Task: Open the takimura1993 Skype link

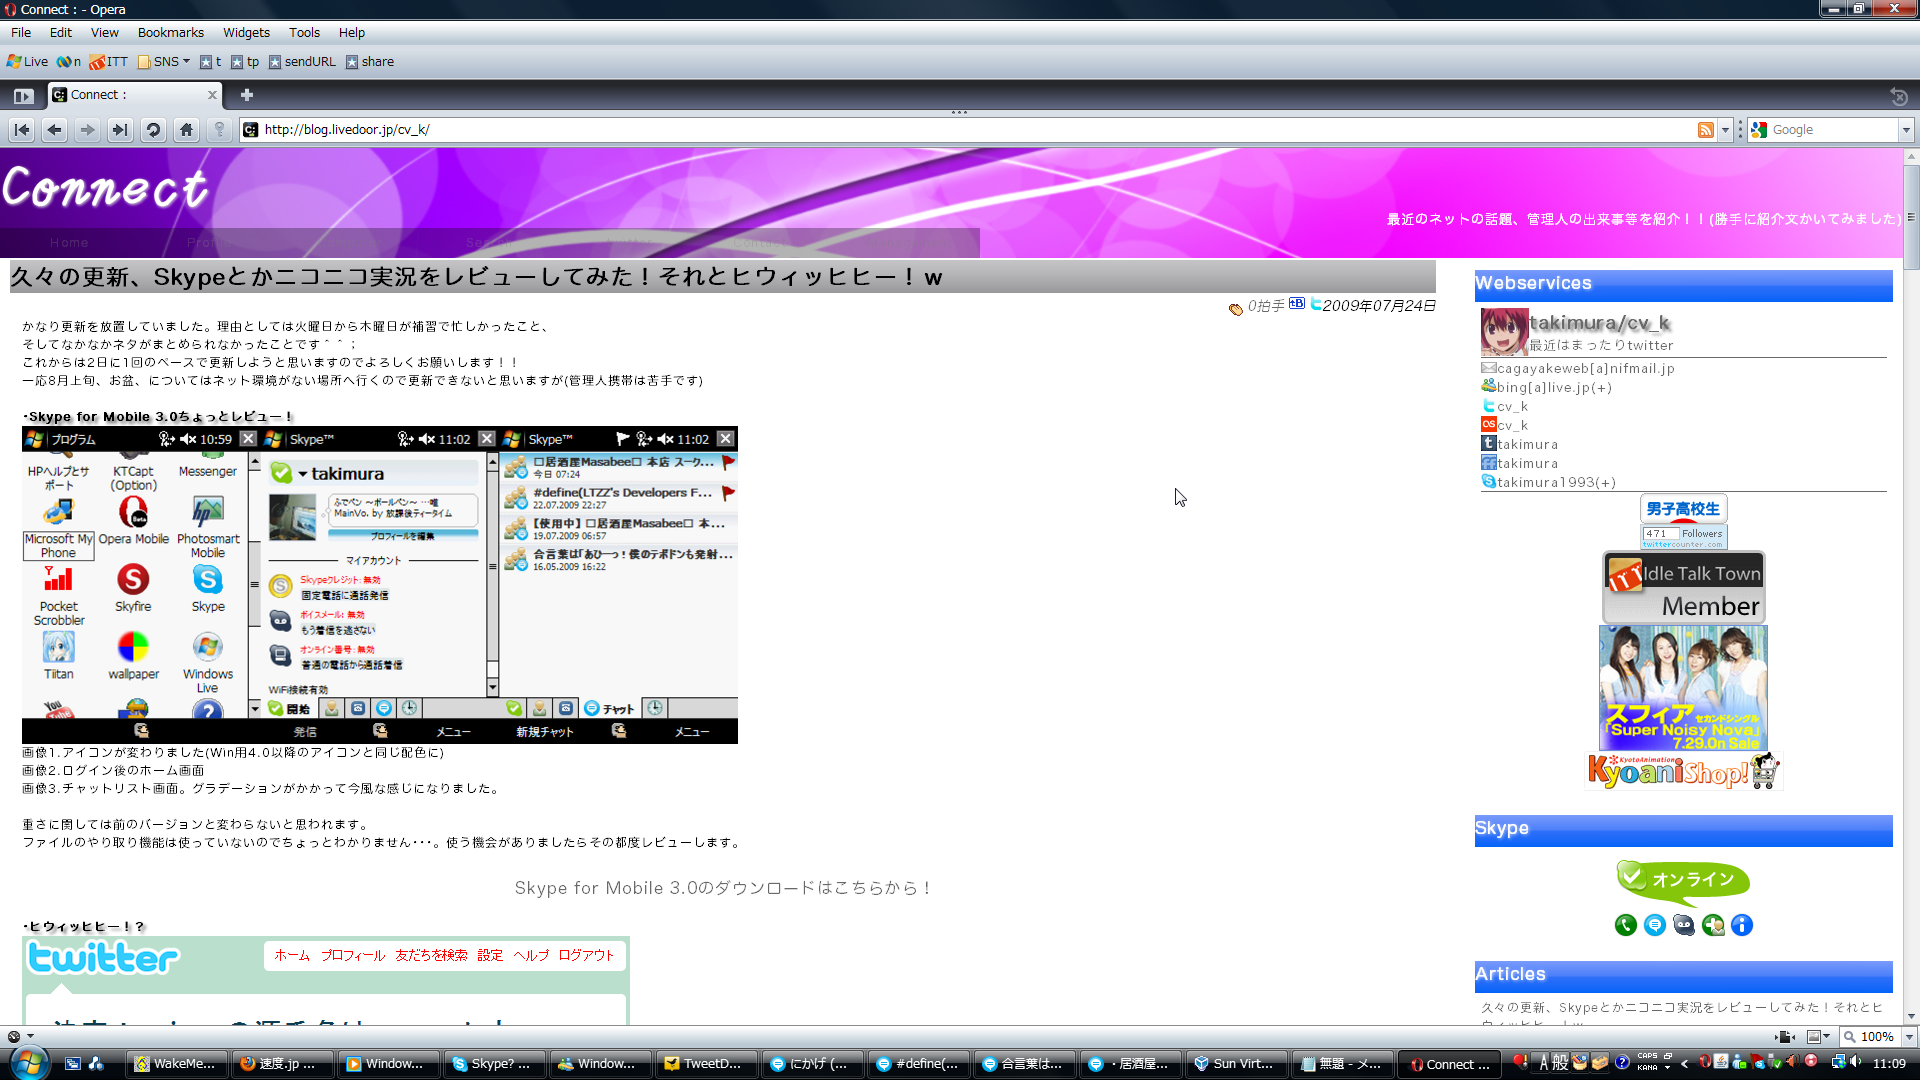Action: pos(1556,483)
